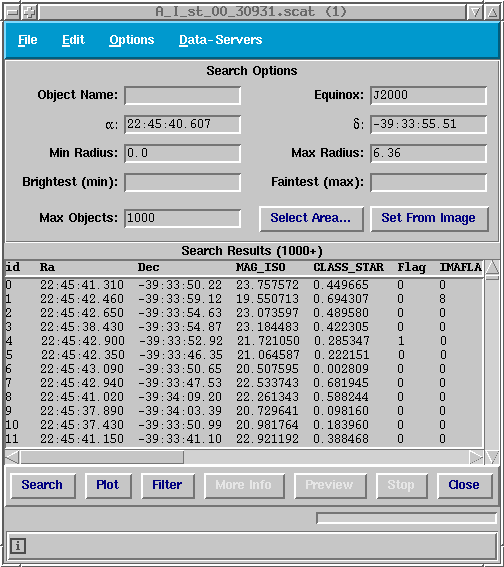504x567 pixels.
Task: Click the Select Area... button
Action: click(311, 218)
